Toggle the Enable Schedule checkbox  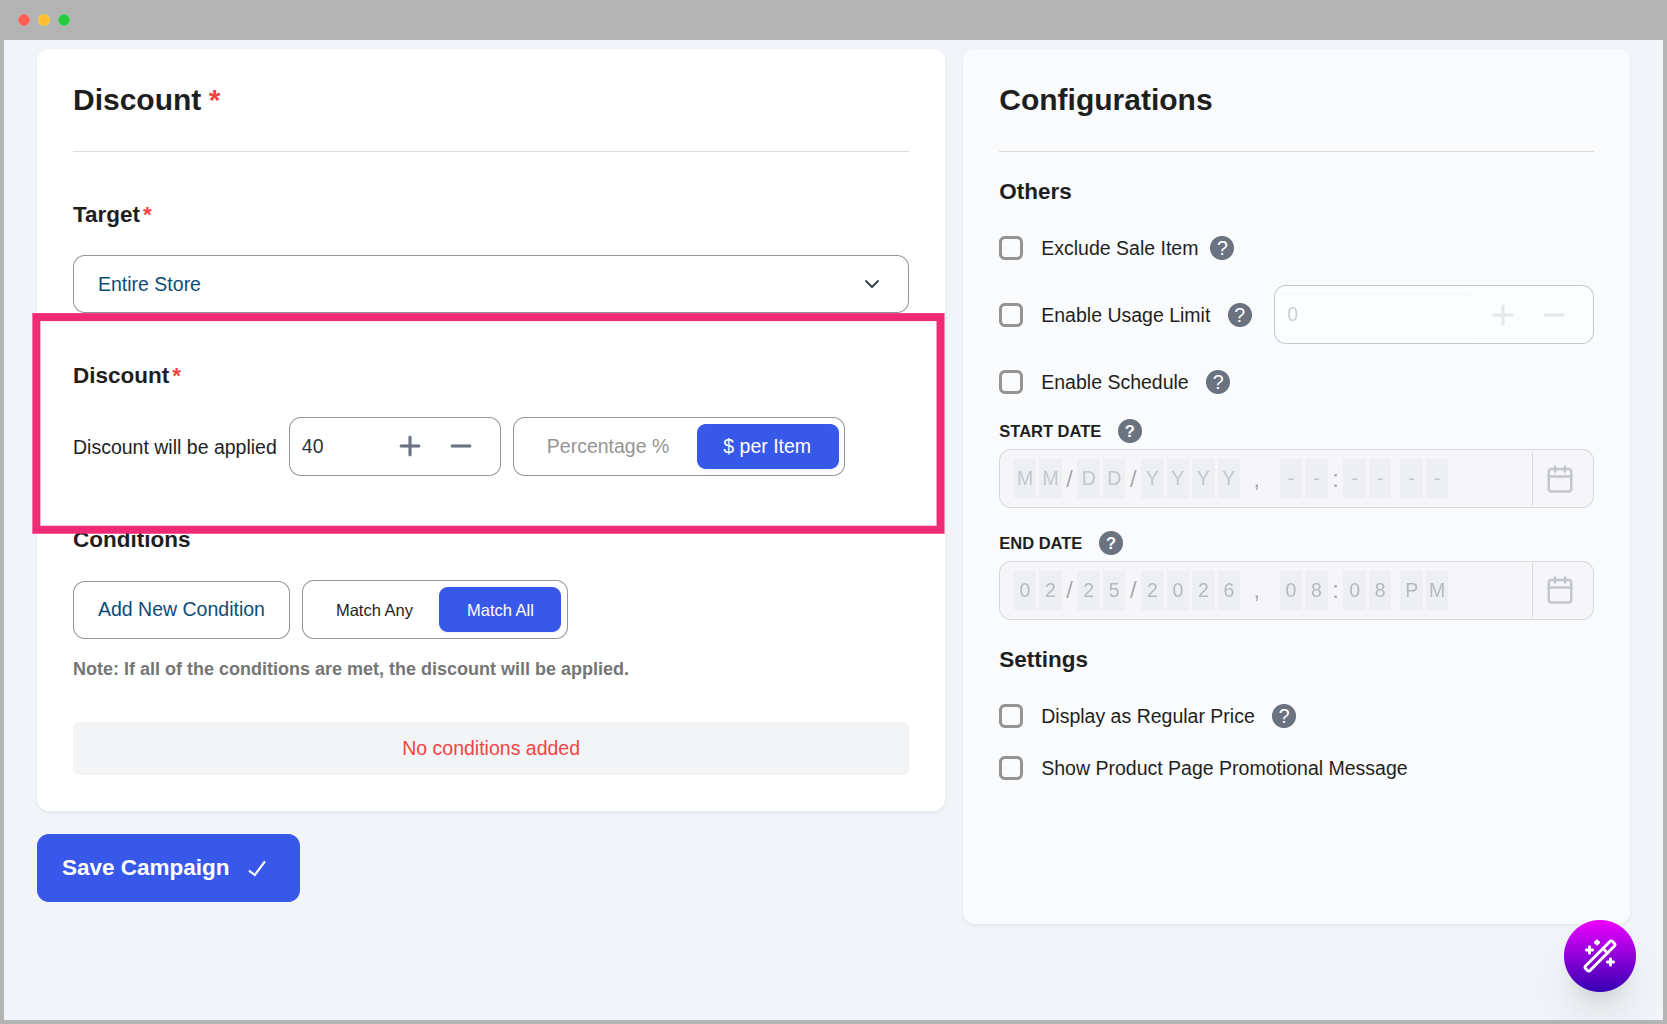[x=1011, y=382]
